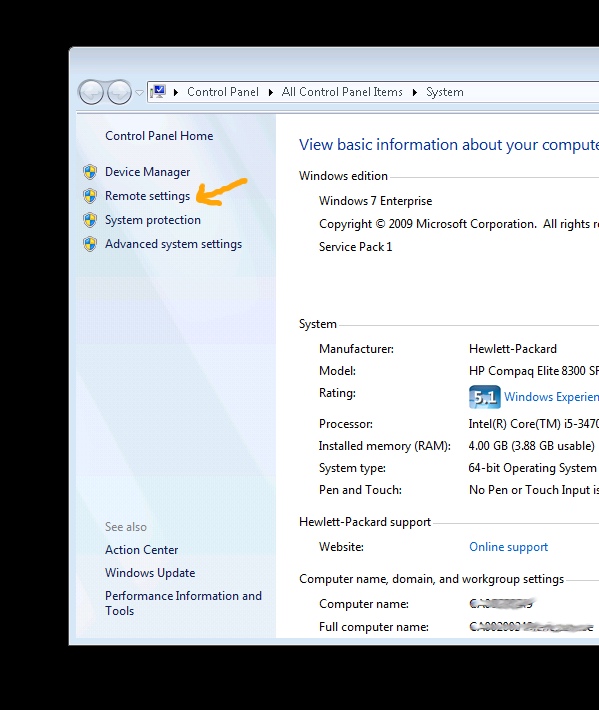Select Control Panel in the breadcrumb path
This screenshot has width=599, height=710.
[x=223, y=92]
